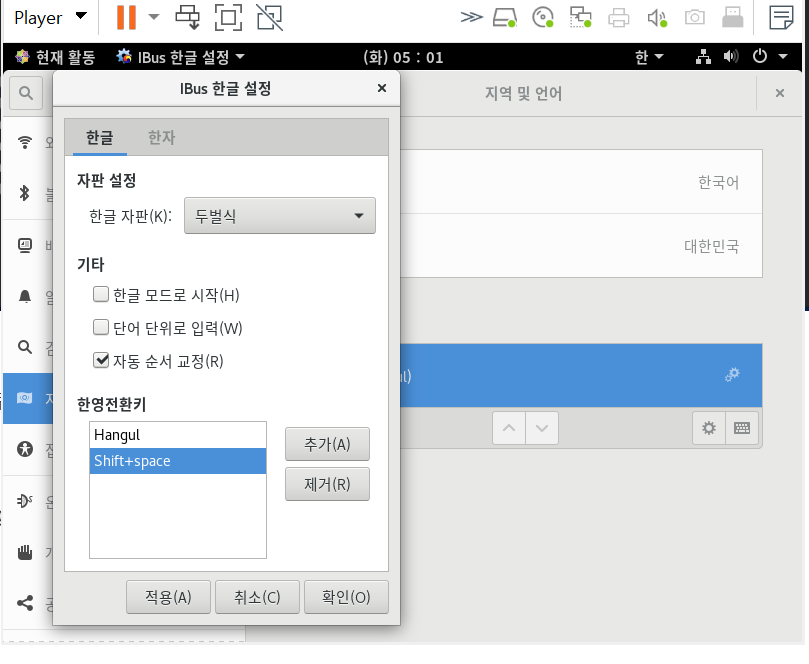The height and width of the screenshot is (664, 809).
Task: Select the online accounts icon in sidebar
Action: click(x=25, y=500)
